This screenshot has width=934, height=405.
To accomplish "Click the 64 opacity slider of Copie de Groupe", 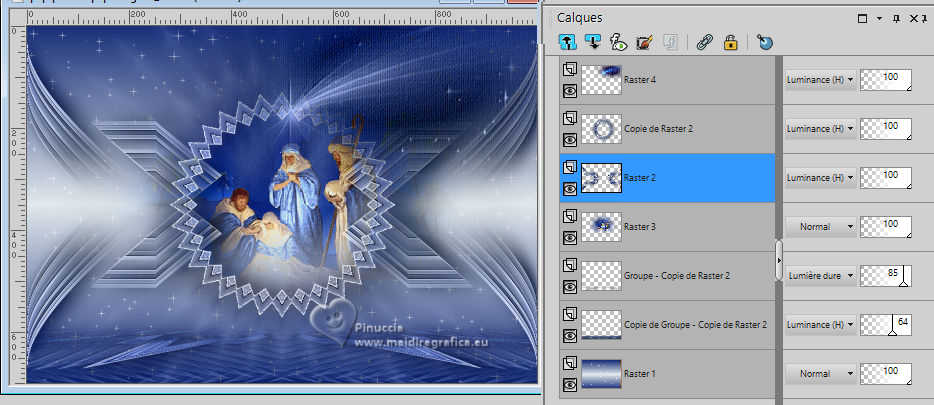I will 886,325.
